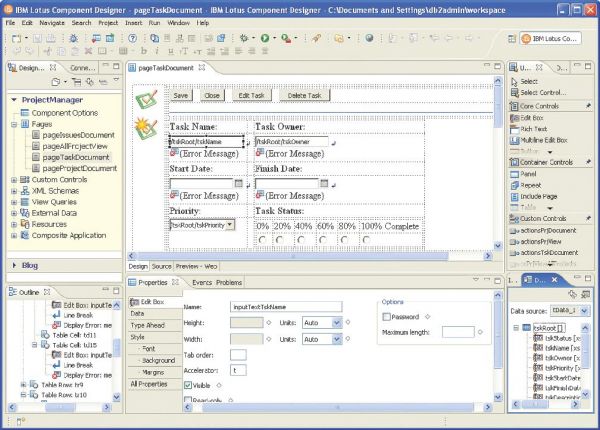Click the editor horizontal scrollbar
This screenshot has width=600, height=430.
(x=293, y=256)
